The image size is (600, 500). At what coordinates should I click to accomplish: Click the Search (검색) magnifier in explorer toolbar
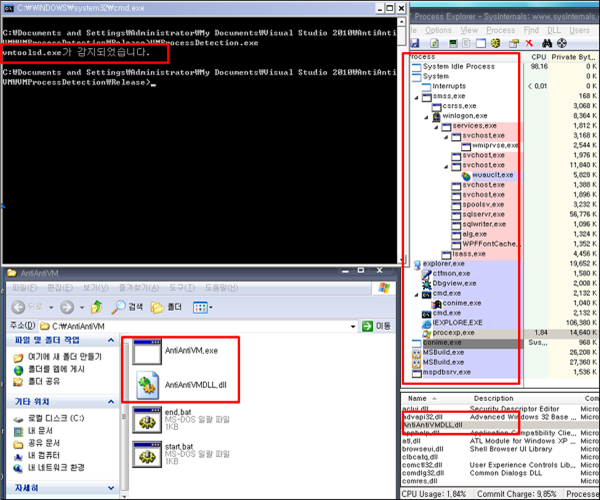click(x=127, y=307)
